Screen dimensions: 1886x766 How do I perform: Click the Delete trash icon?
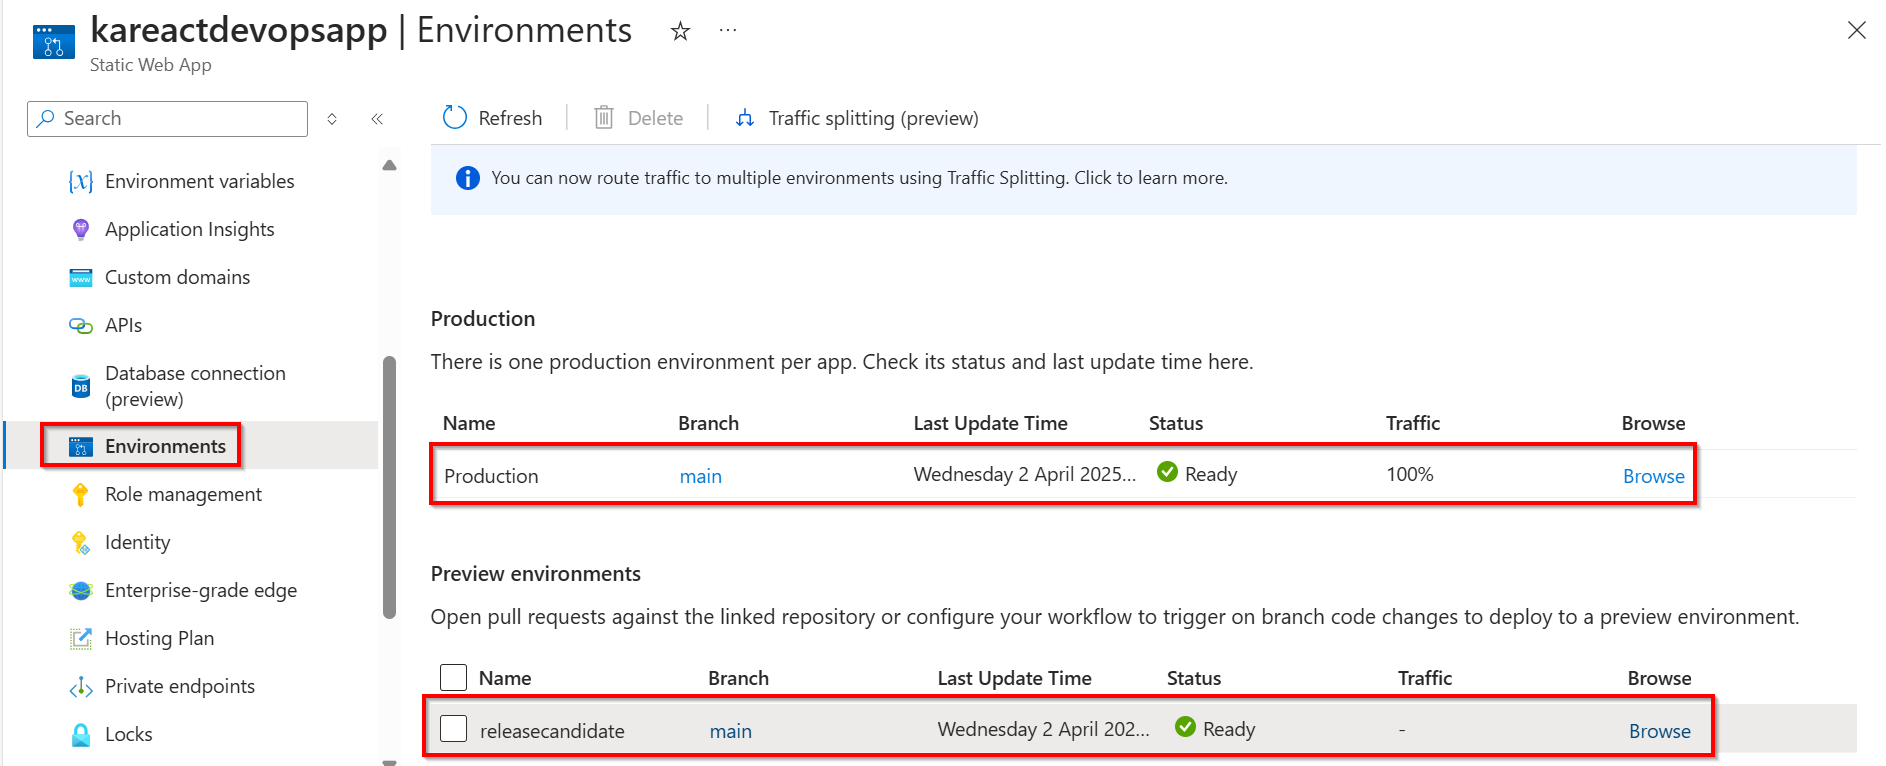[604, 118]
